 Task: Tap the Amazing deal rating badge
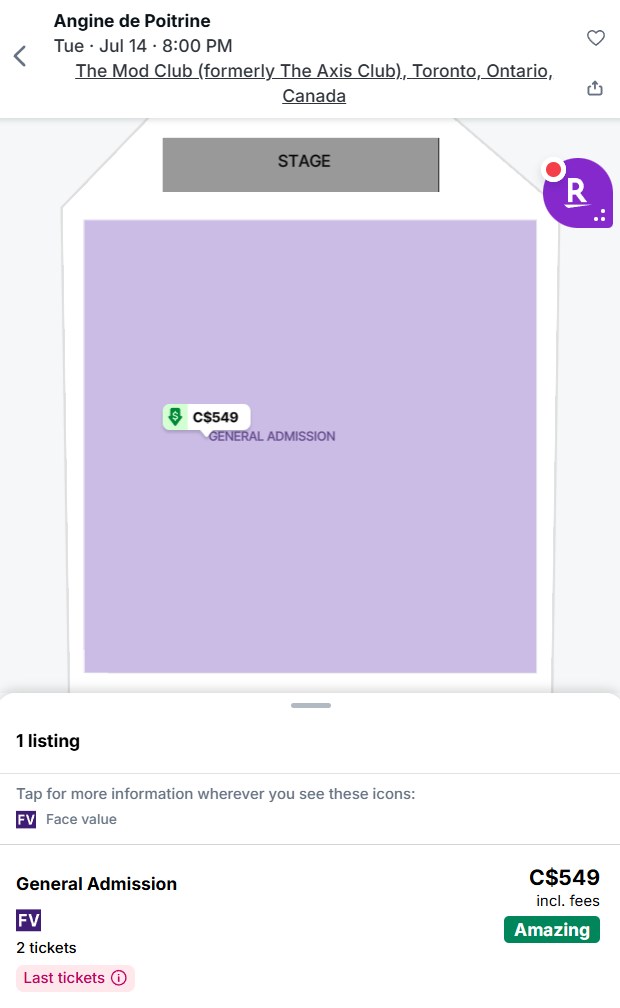(551, 929)
